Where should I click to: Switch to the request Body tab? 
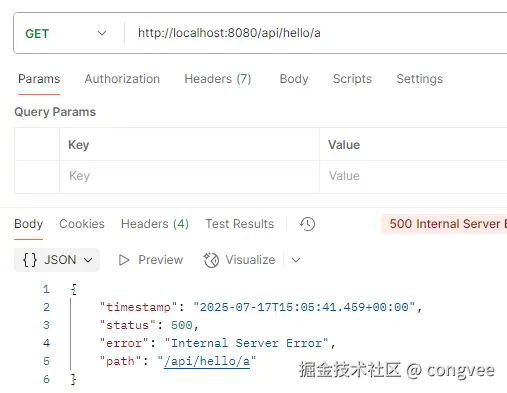[294, 79]
